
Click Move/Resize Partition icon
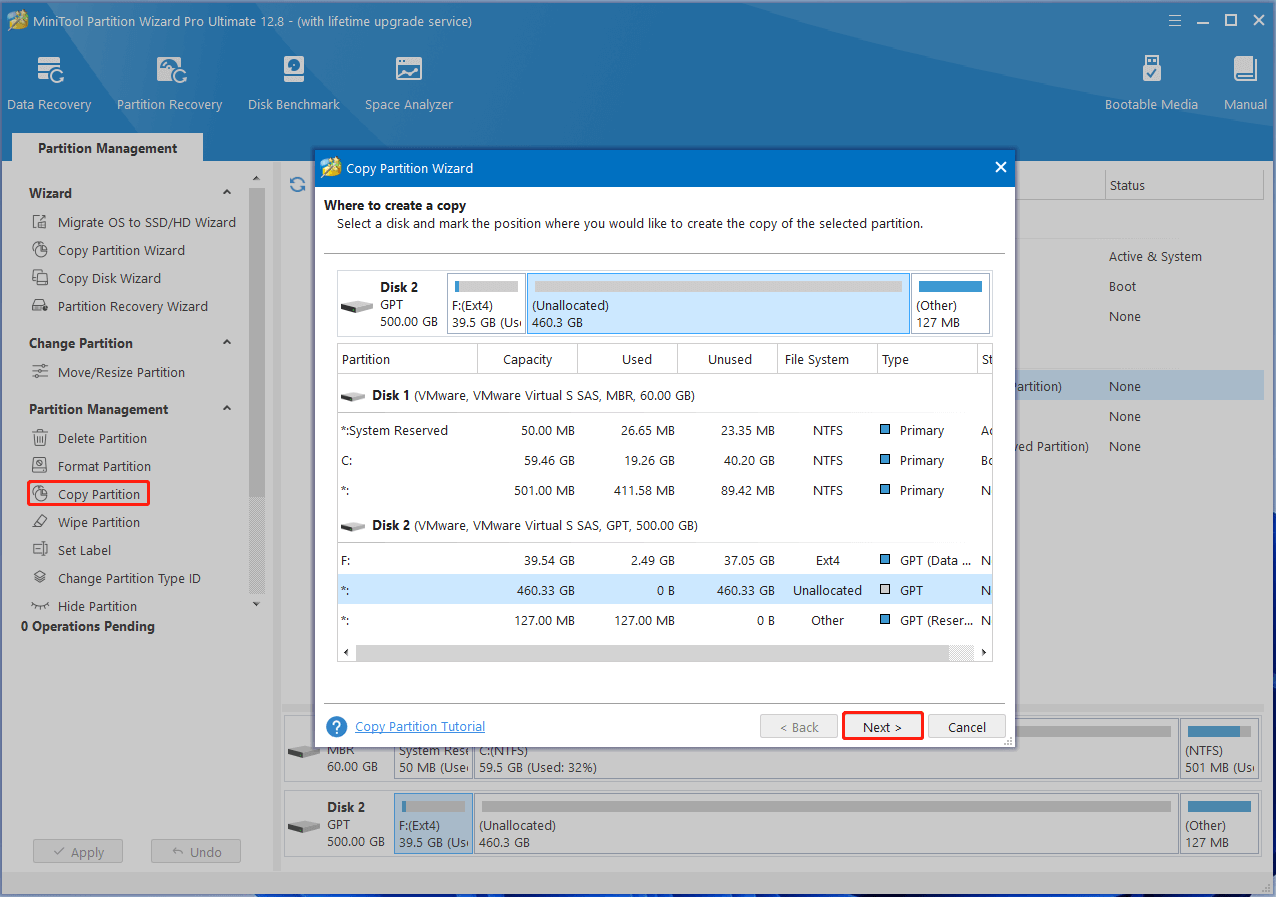tap(40, 372)
